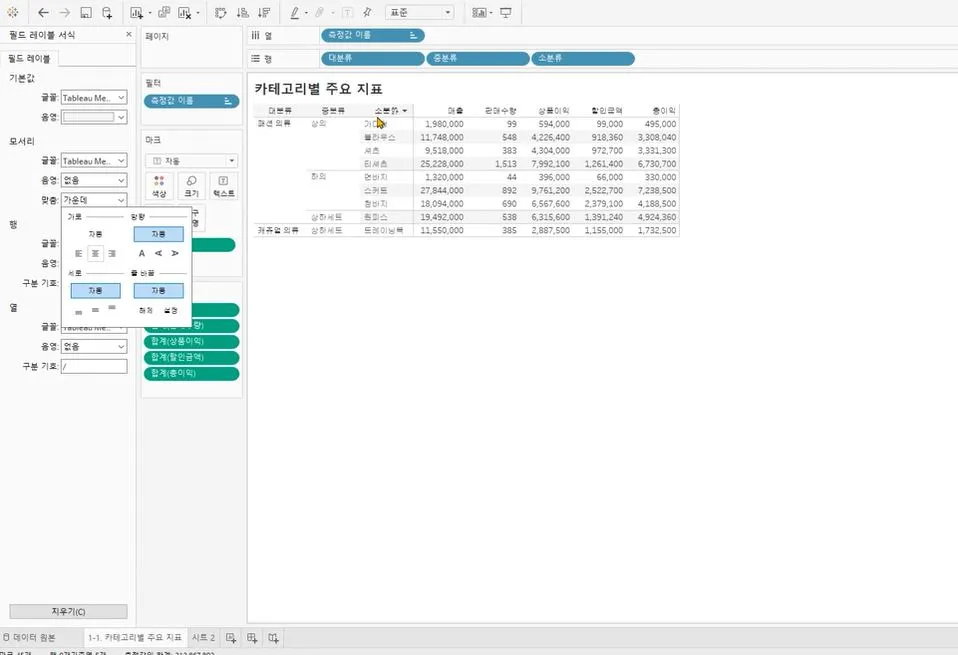
Task: Toggle 자동 under 줄 바꿈 wrap
Action: [158, 291]
